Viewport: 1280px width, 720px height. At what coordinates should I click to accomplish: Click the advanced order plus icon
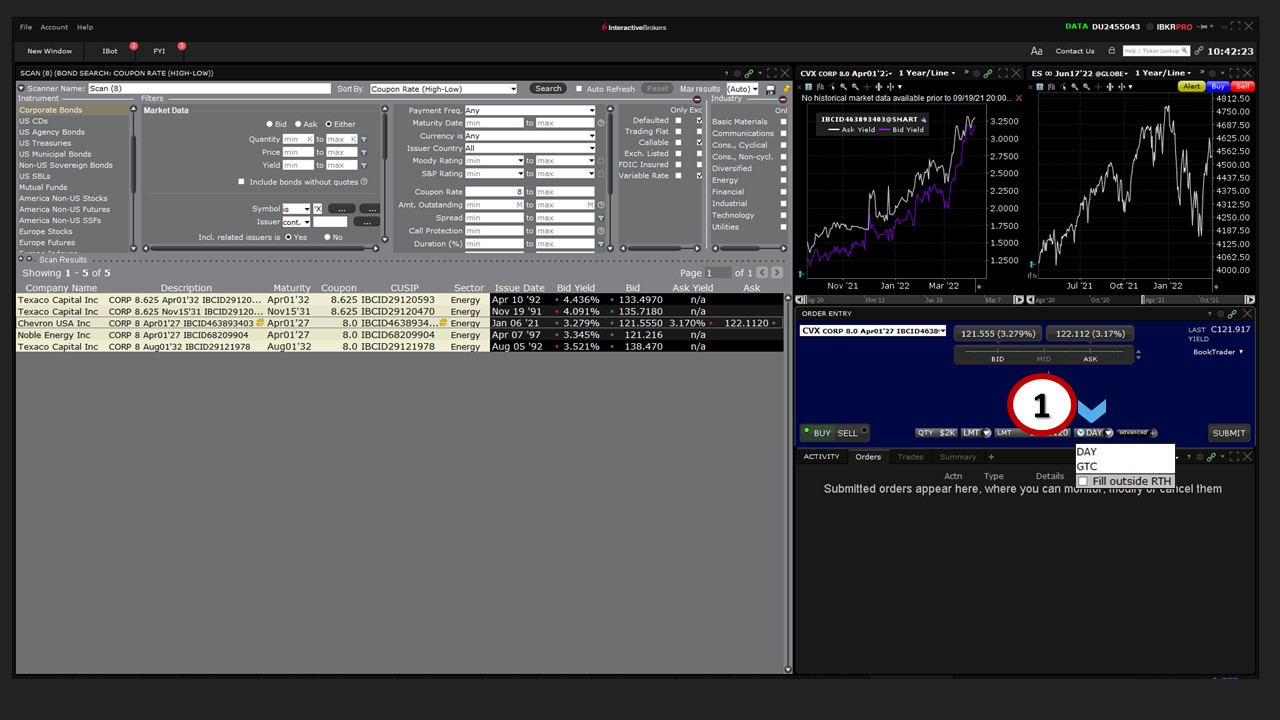[1153, 433]
